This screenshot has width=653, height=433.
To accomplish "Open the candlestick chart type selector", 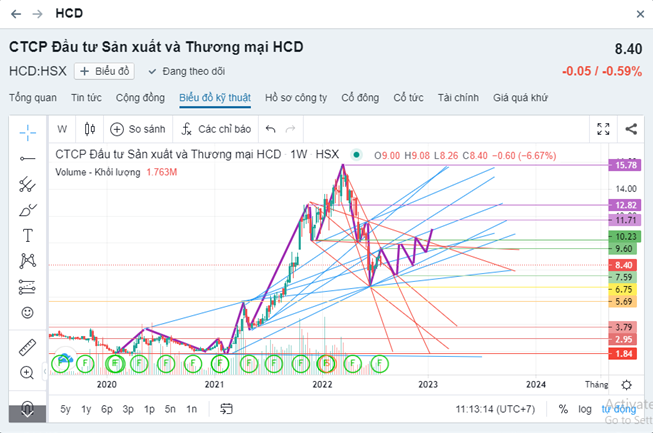I will click(x=90, y=129).
